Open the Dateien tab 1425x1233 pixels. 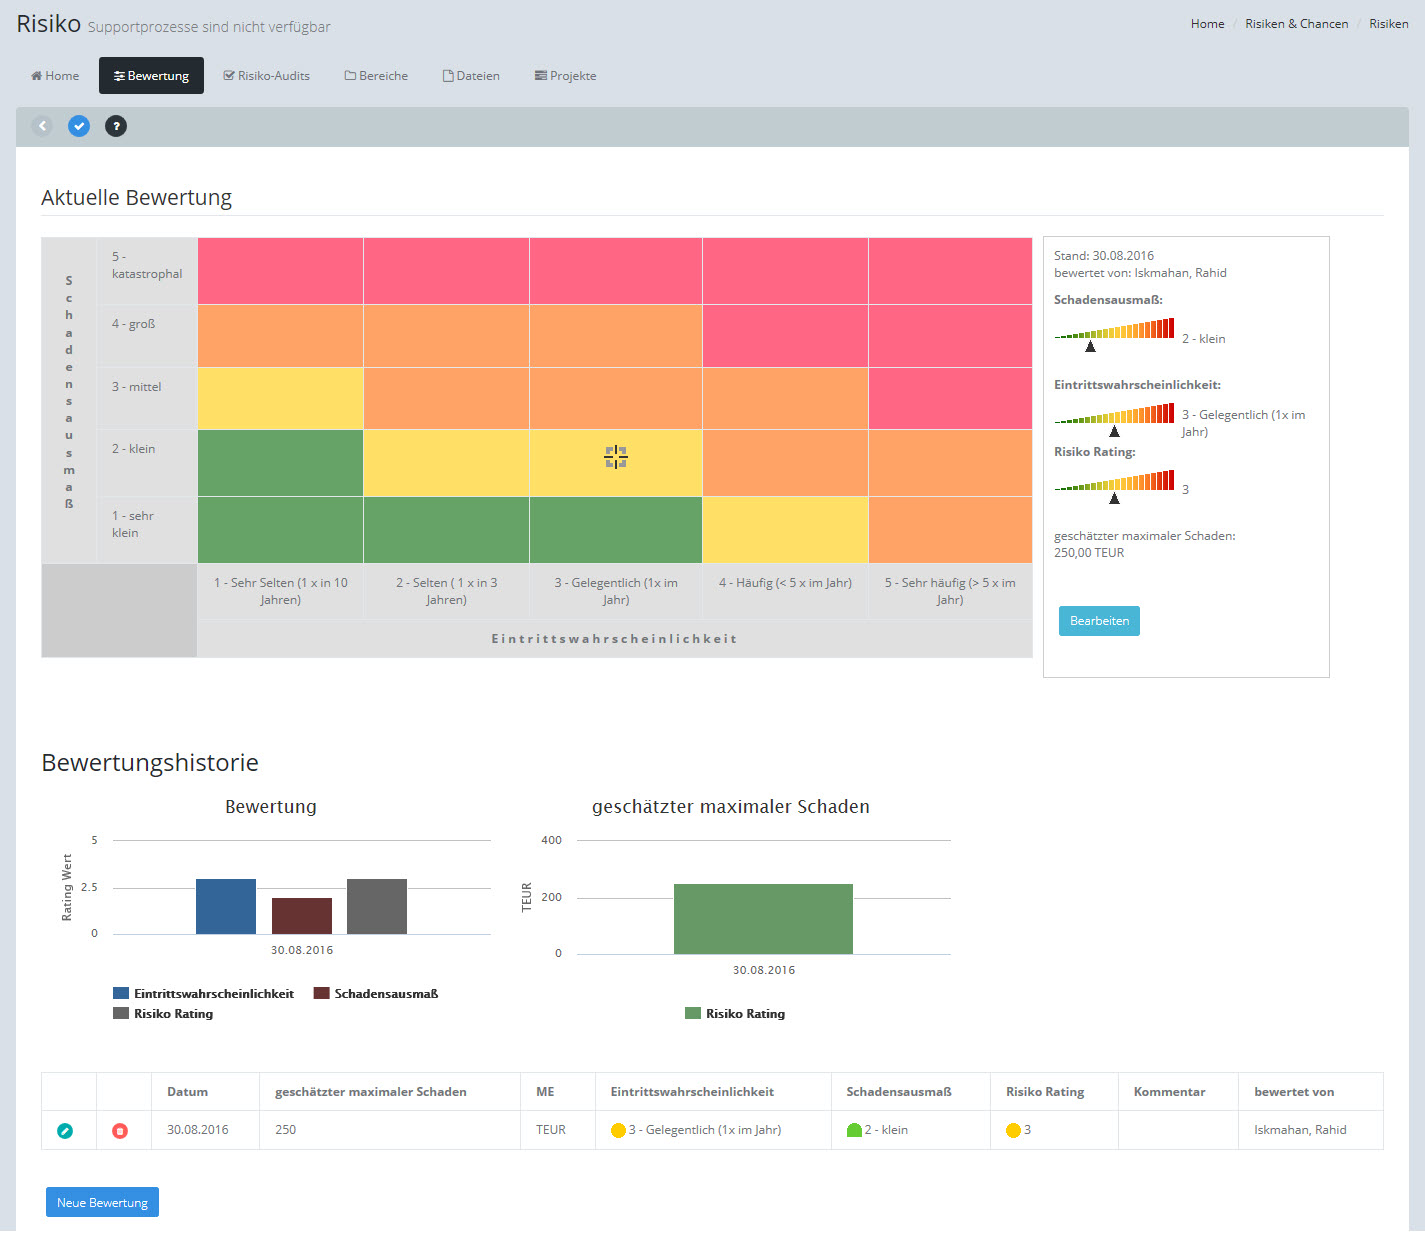[x=471, y=76]
